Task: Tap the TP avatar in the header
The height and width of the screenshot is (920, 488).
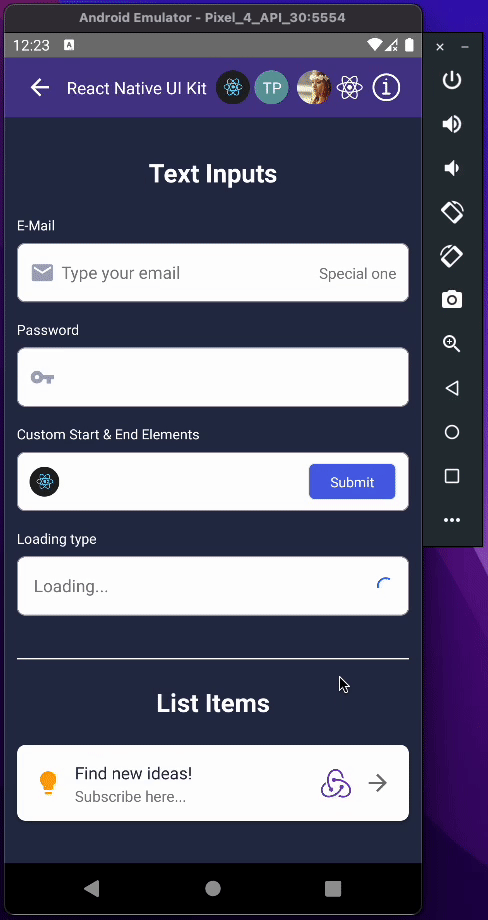Action: tap(272, 88)
